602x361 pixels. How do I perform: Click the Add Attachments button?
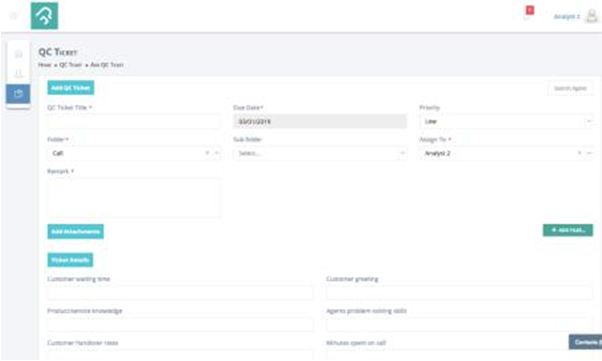[76, 232]
